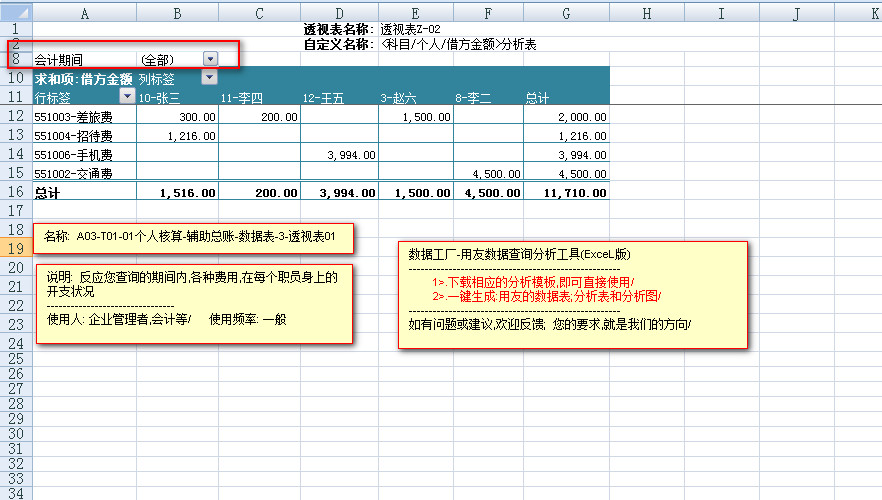882x500 pixels.
Task: Open the 会计期间 (全部) filter dropdown
Action: [x=209, y=59]
